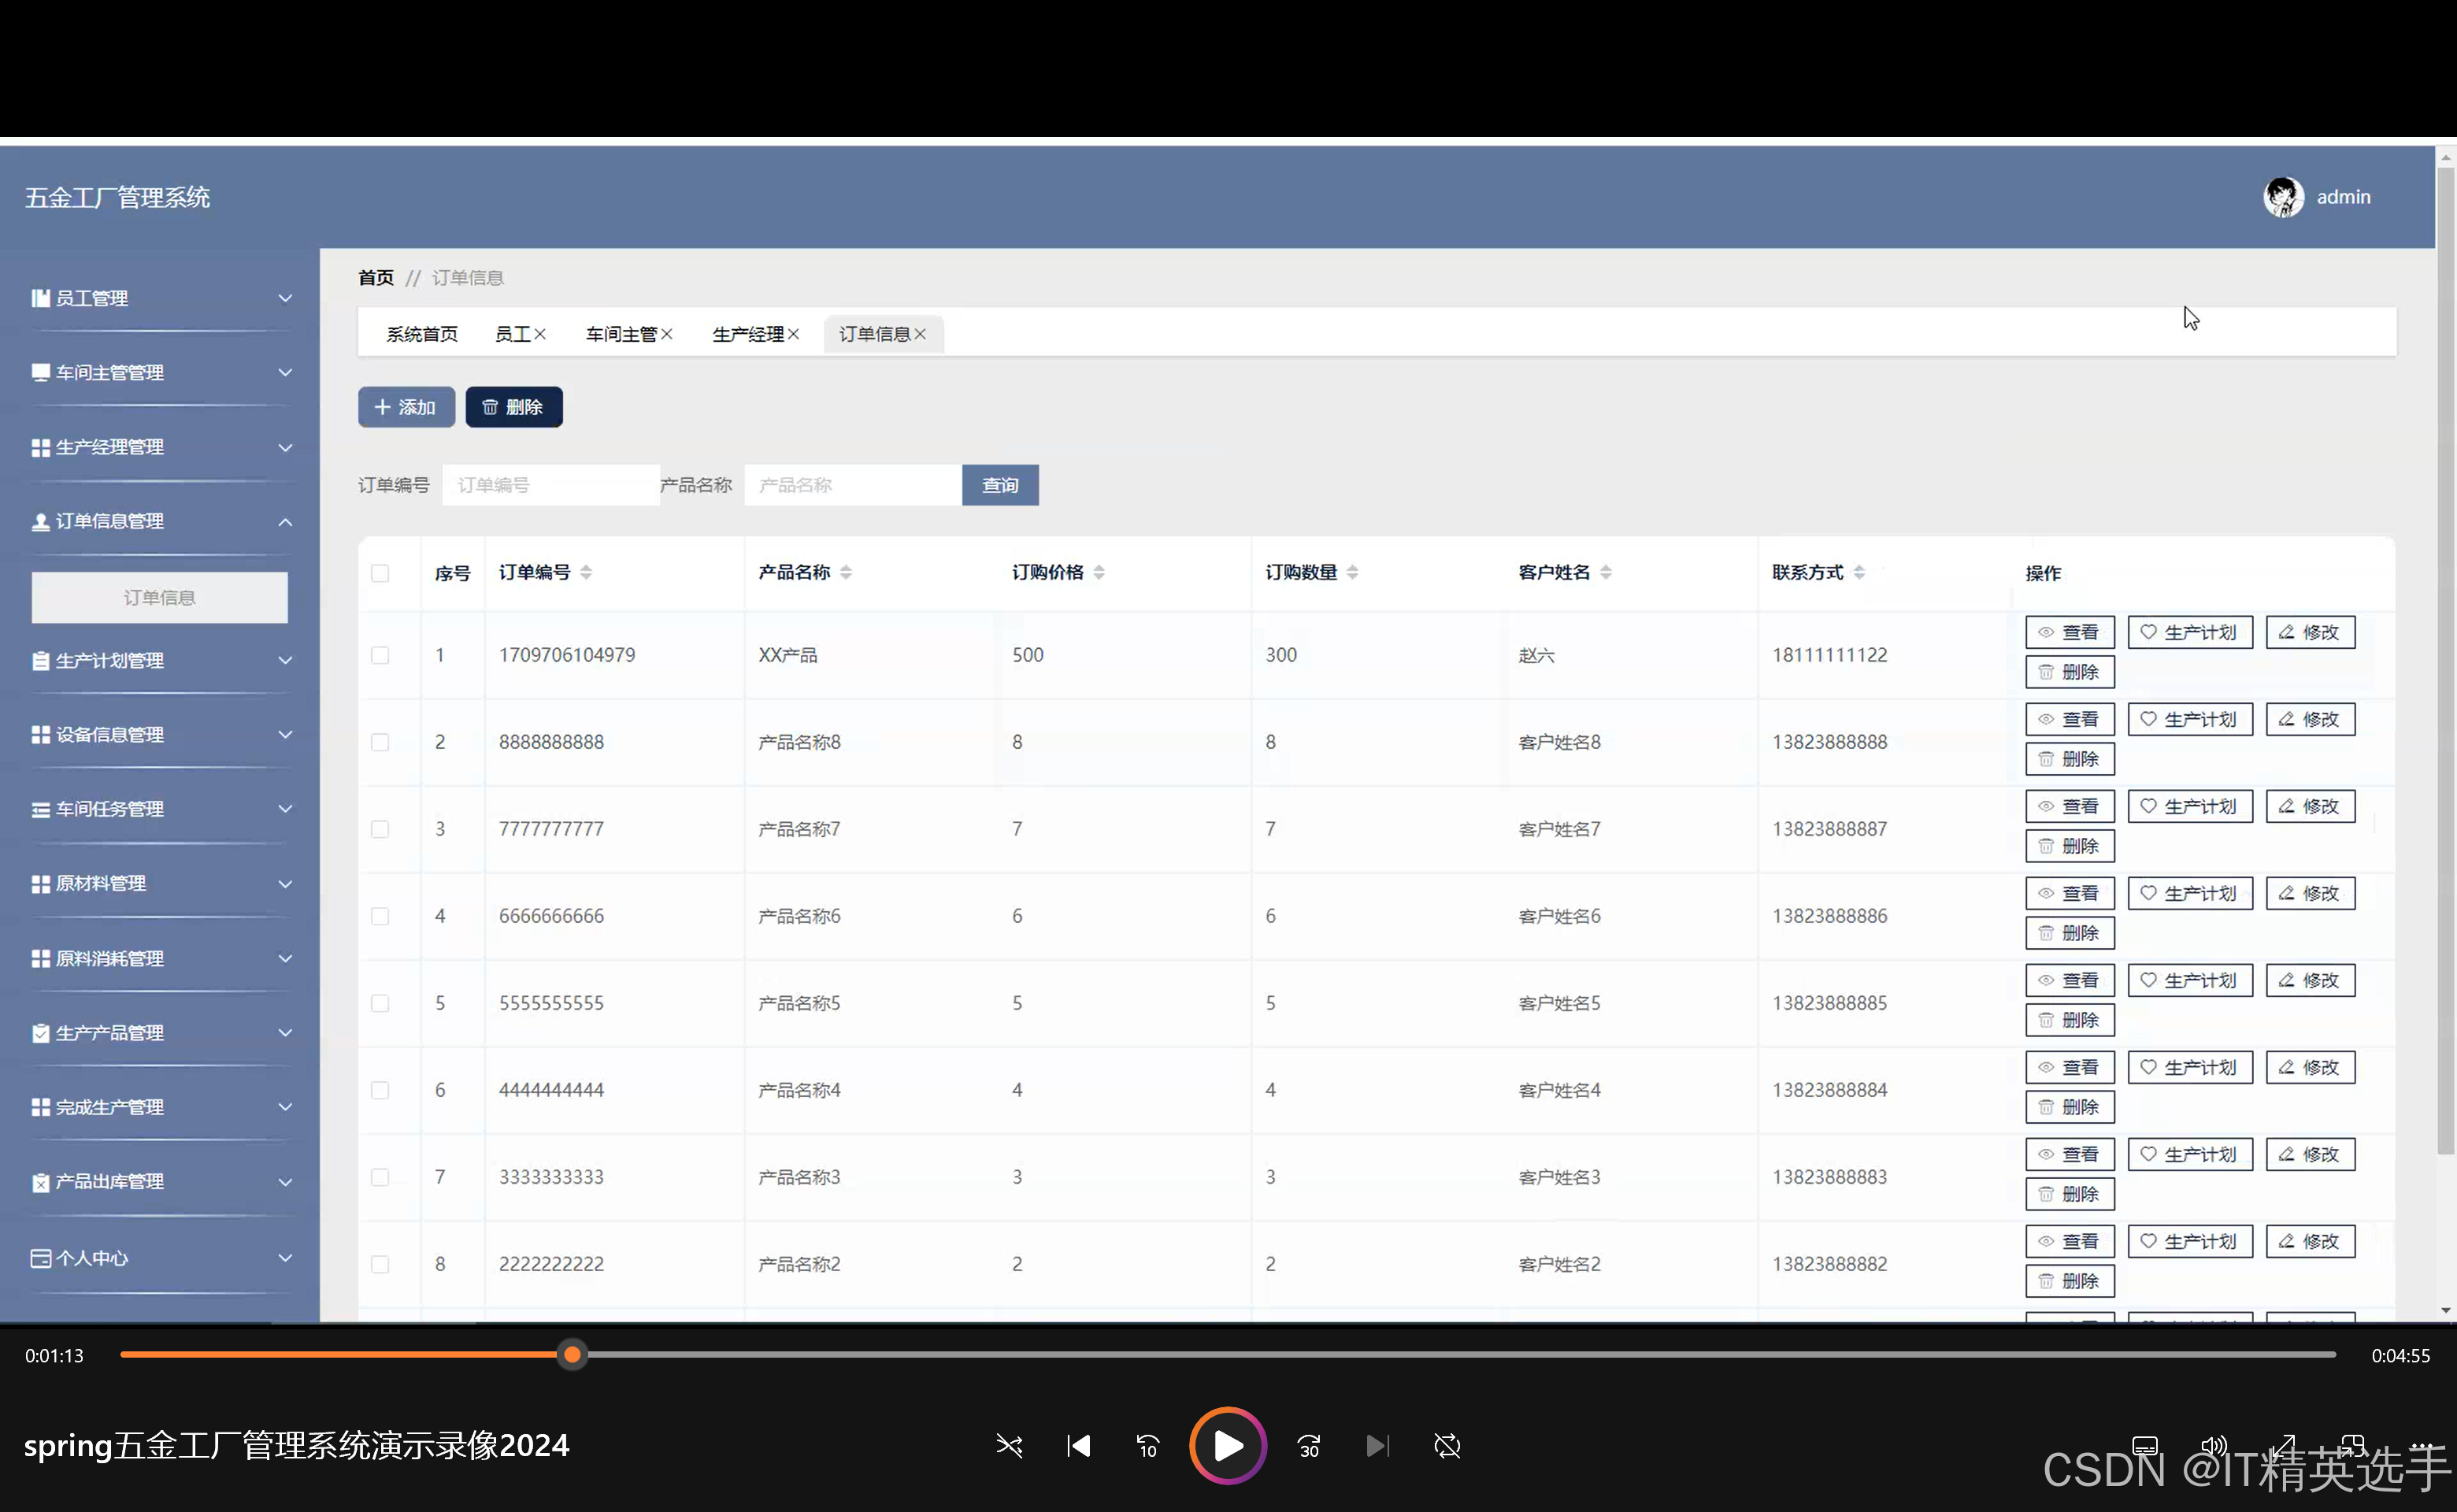
Task: Select checkbox for row 产品名称6
Action: click(380, 916)
